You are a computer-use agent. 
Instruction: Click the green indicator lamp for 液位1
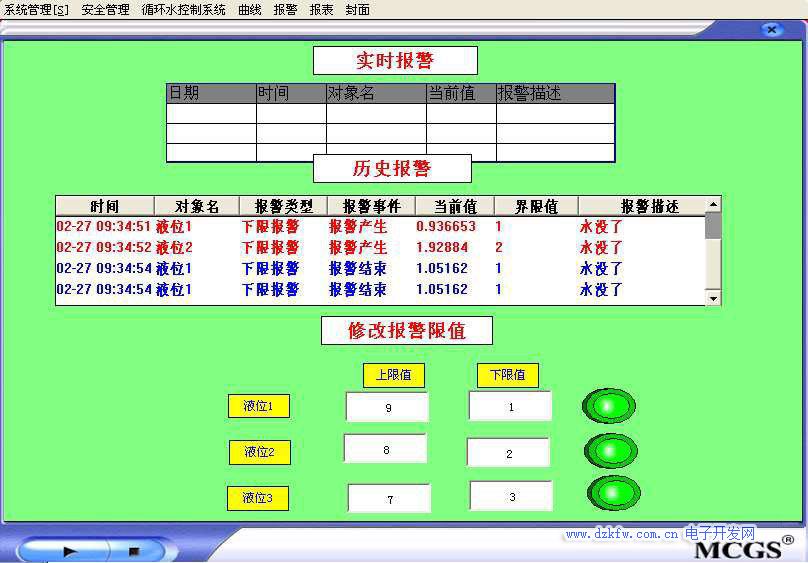(x=609, y=406)
